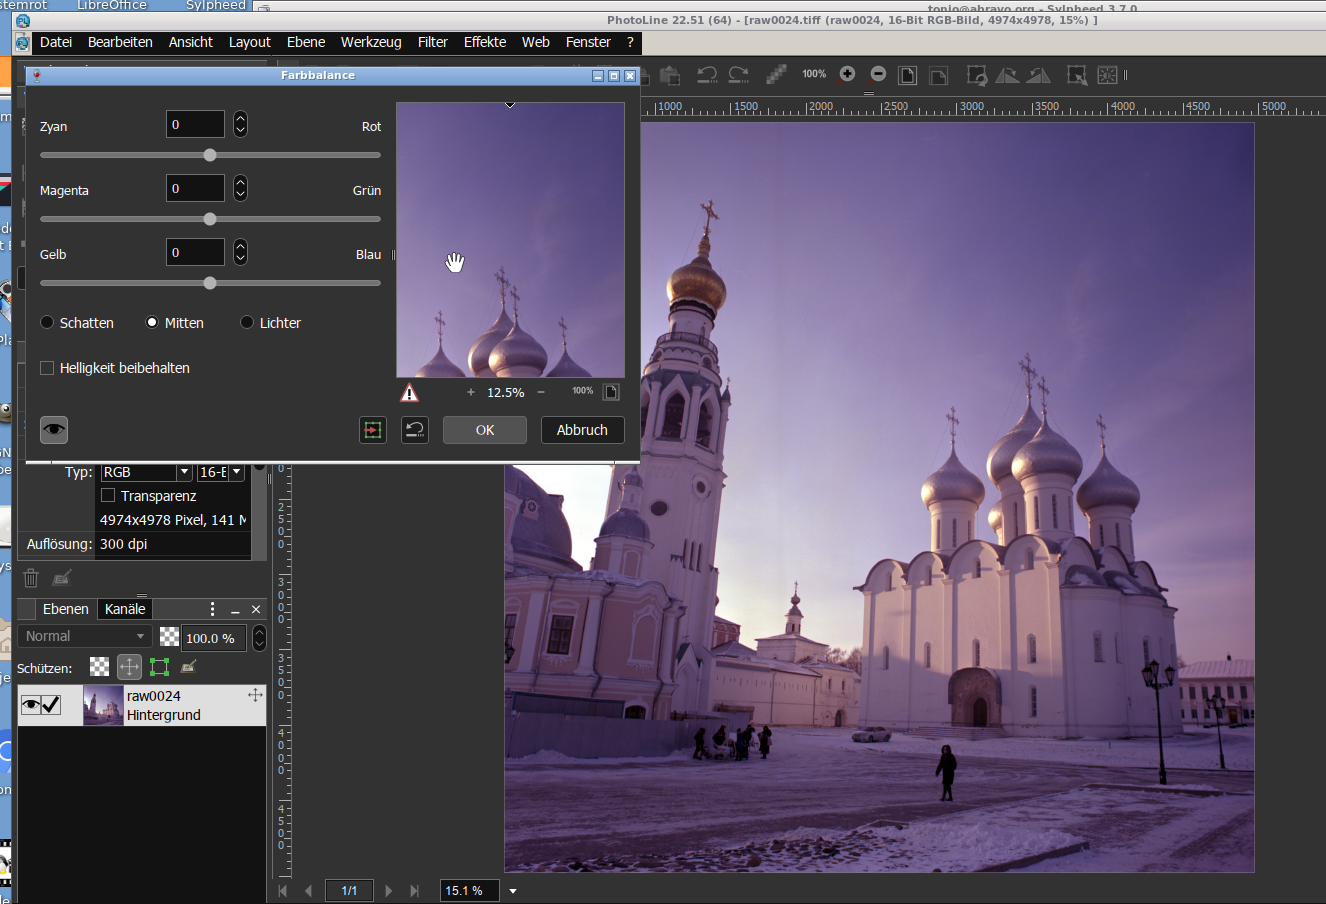Cancel the dialog with Abbruch
The height and width of the screenshot is (904, 1326).
click(x=582, y=430)
